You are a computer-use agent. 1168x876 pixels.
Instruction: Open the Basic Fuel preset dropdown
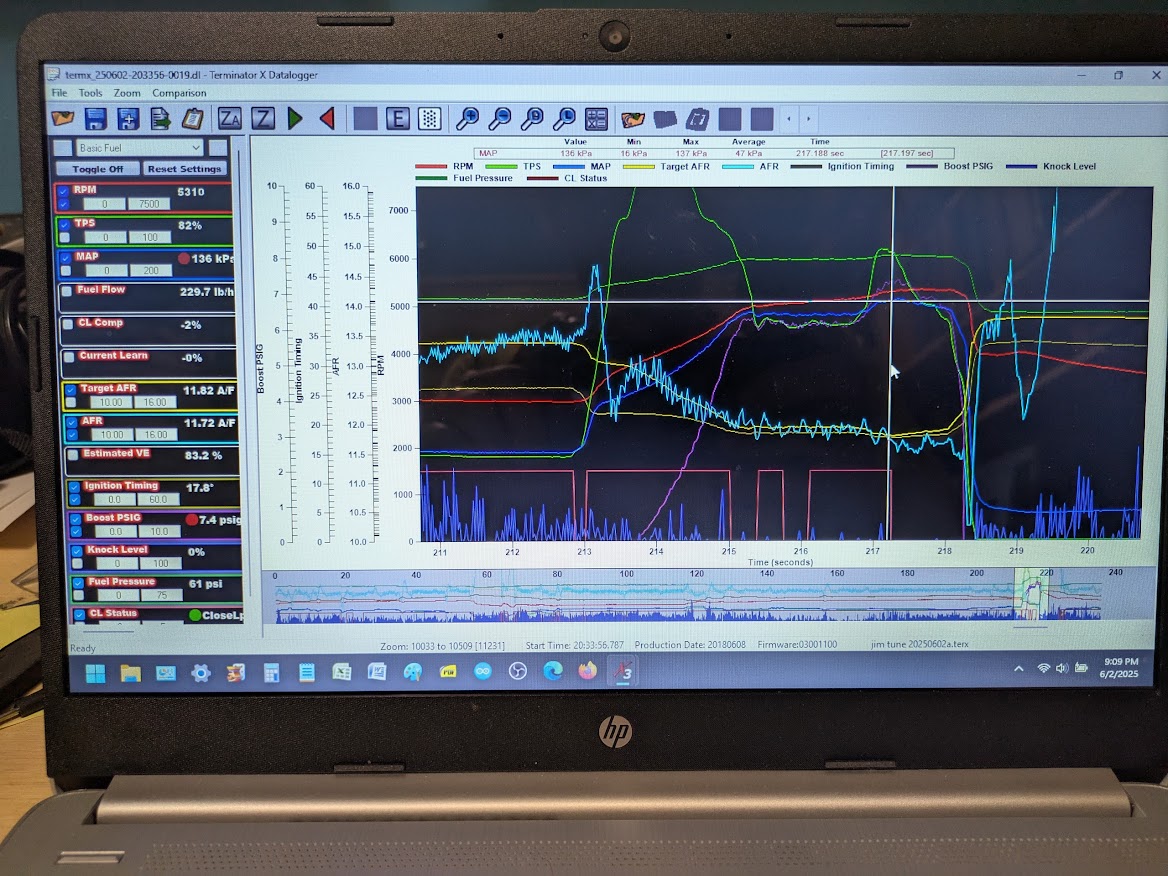click(139, 147)
